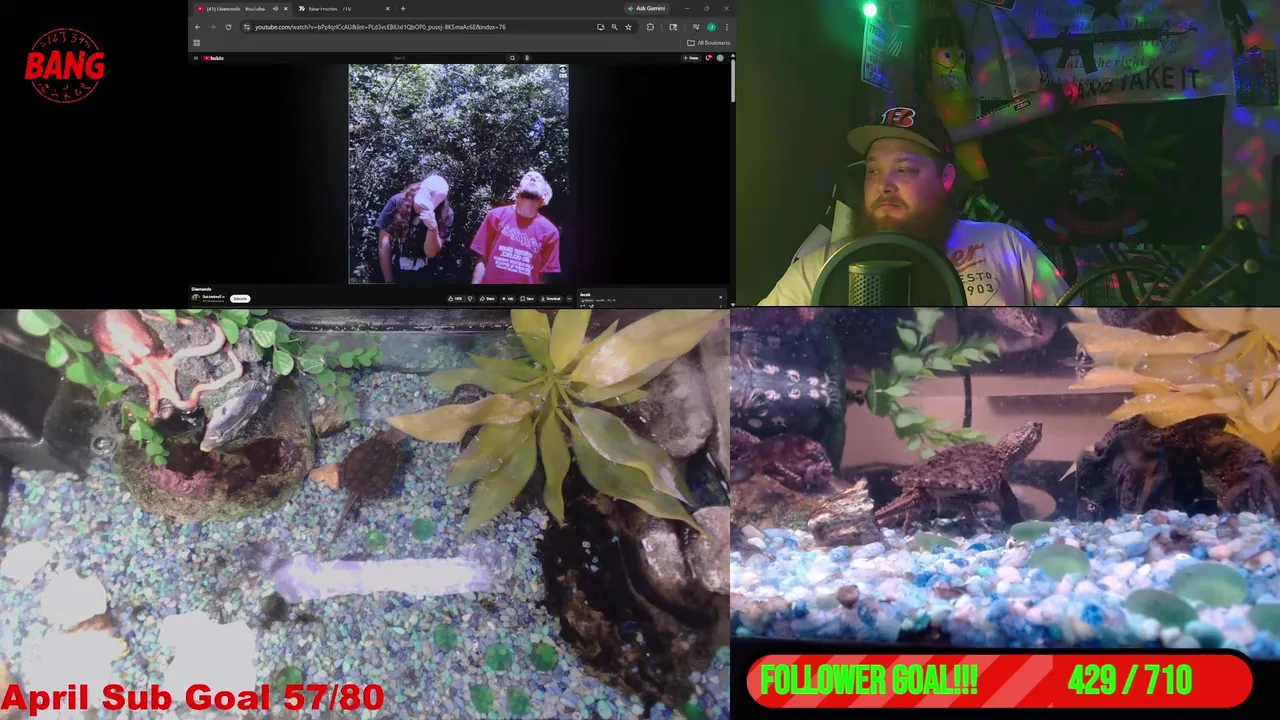Click the YouTube search magnifier button
The image size is (1280, 720).
click(512, 58)
